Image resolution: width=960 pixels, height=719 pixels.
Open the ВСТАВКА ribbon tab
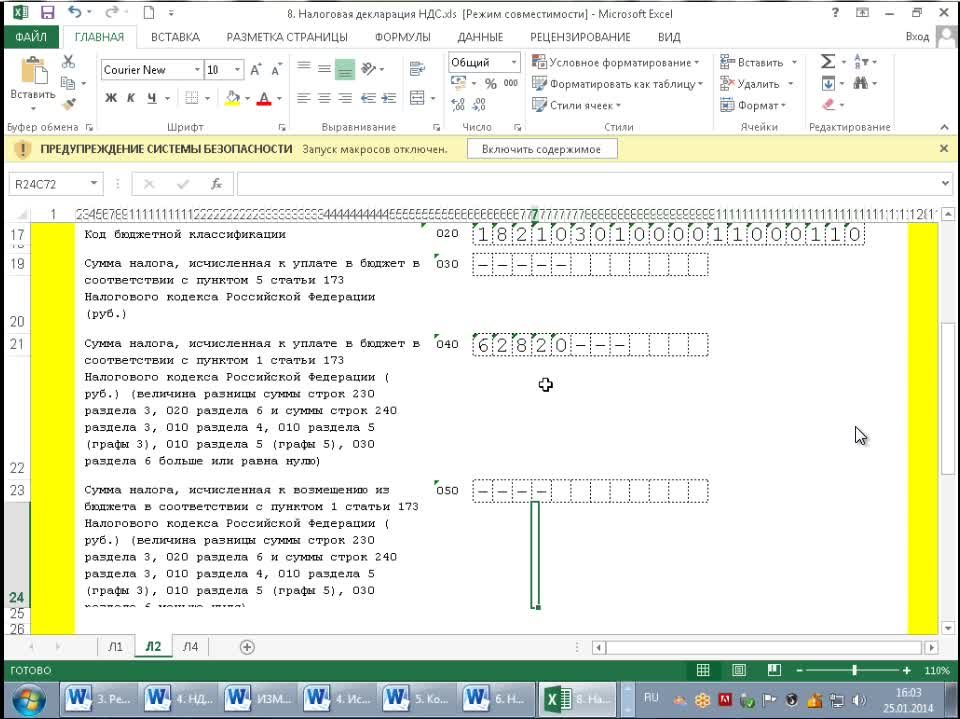pyautogui.click(x=175, y=37)
